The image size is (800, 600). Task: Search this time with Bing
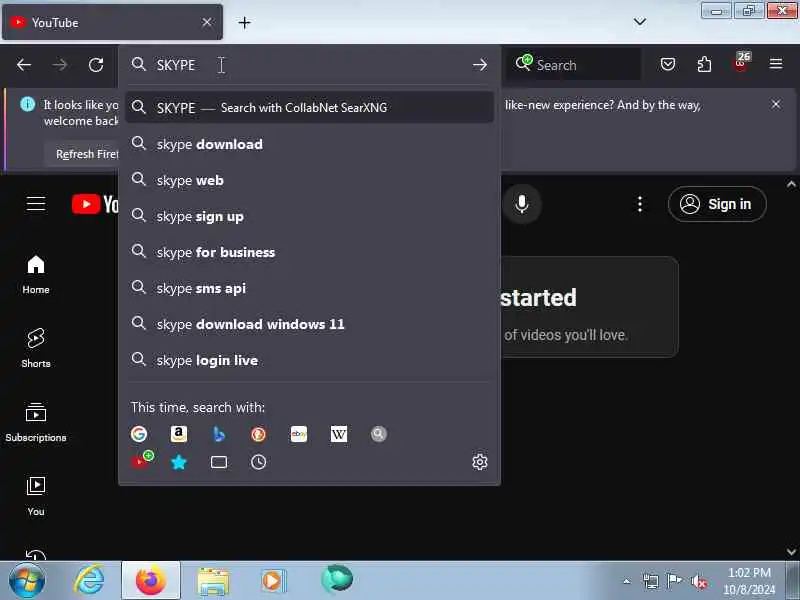(219, 434)
